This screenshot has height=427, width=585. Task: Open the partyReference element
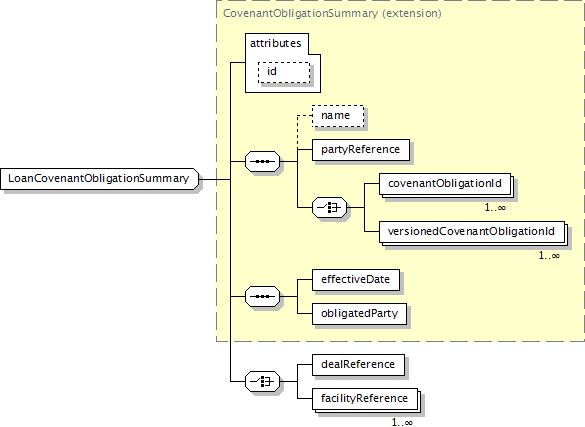click(x=361, y=150)
